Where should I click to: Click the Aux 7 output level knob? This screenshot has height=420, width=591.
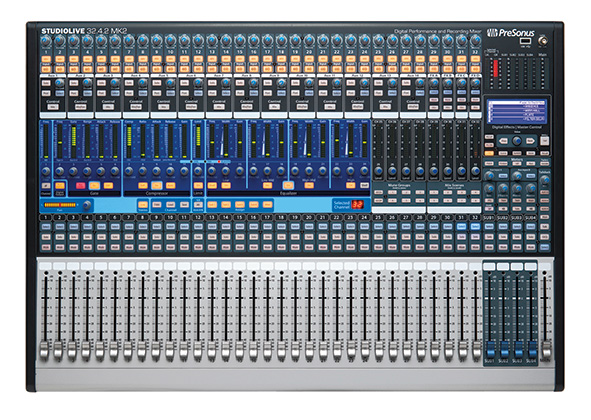[x=226, y=83]
